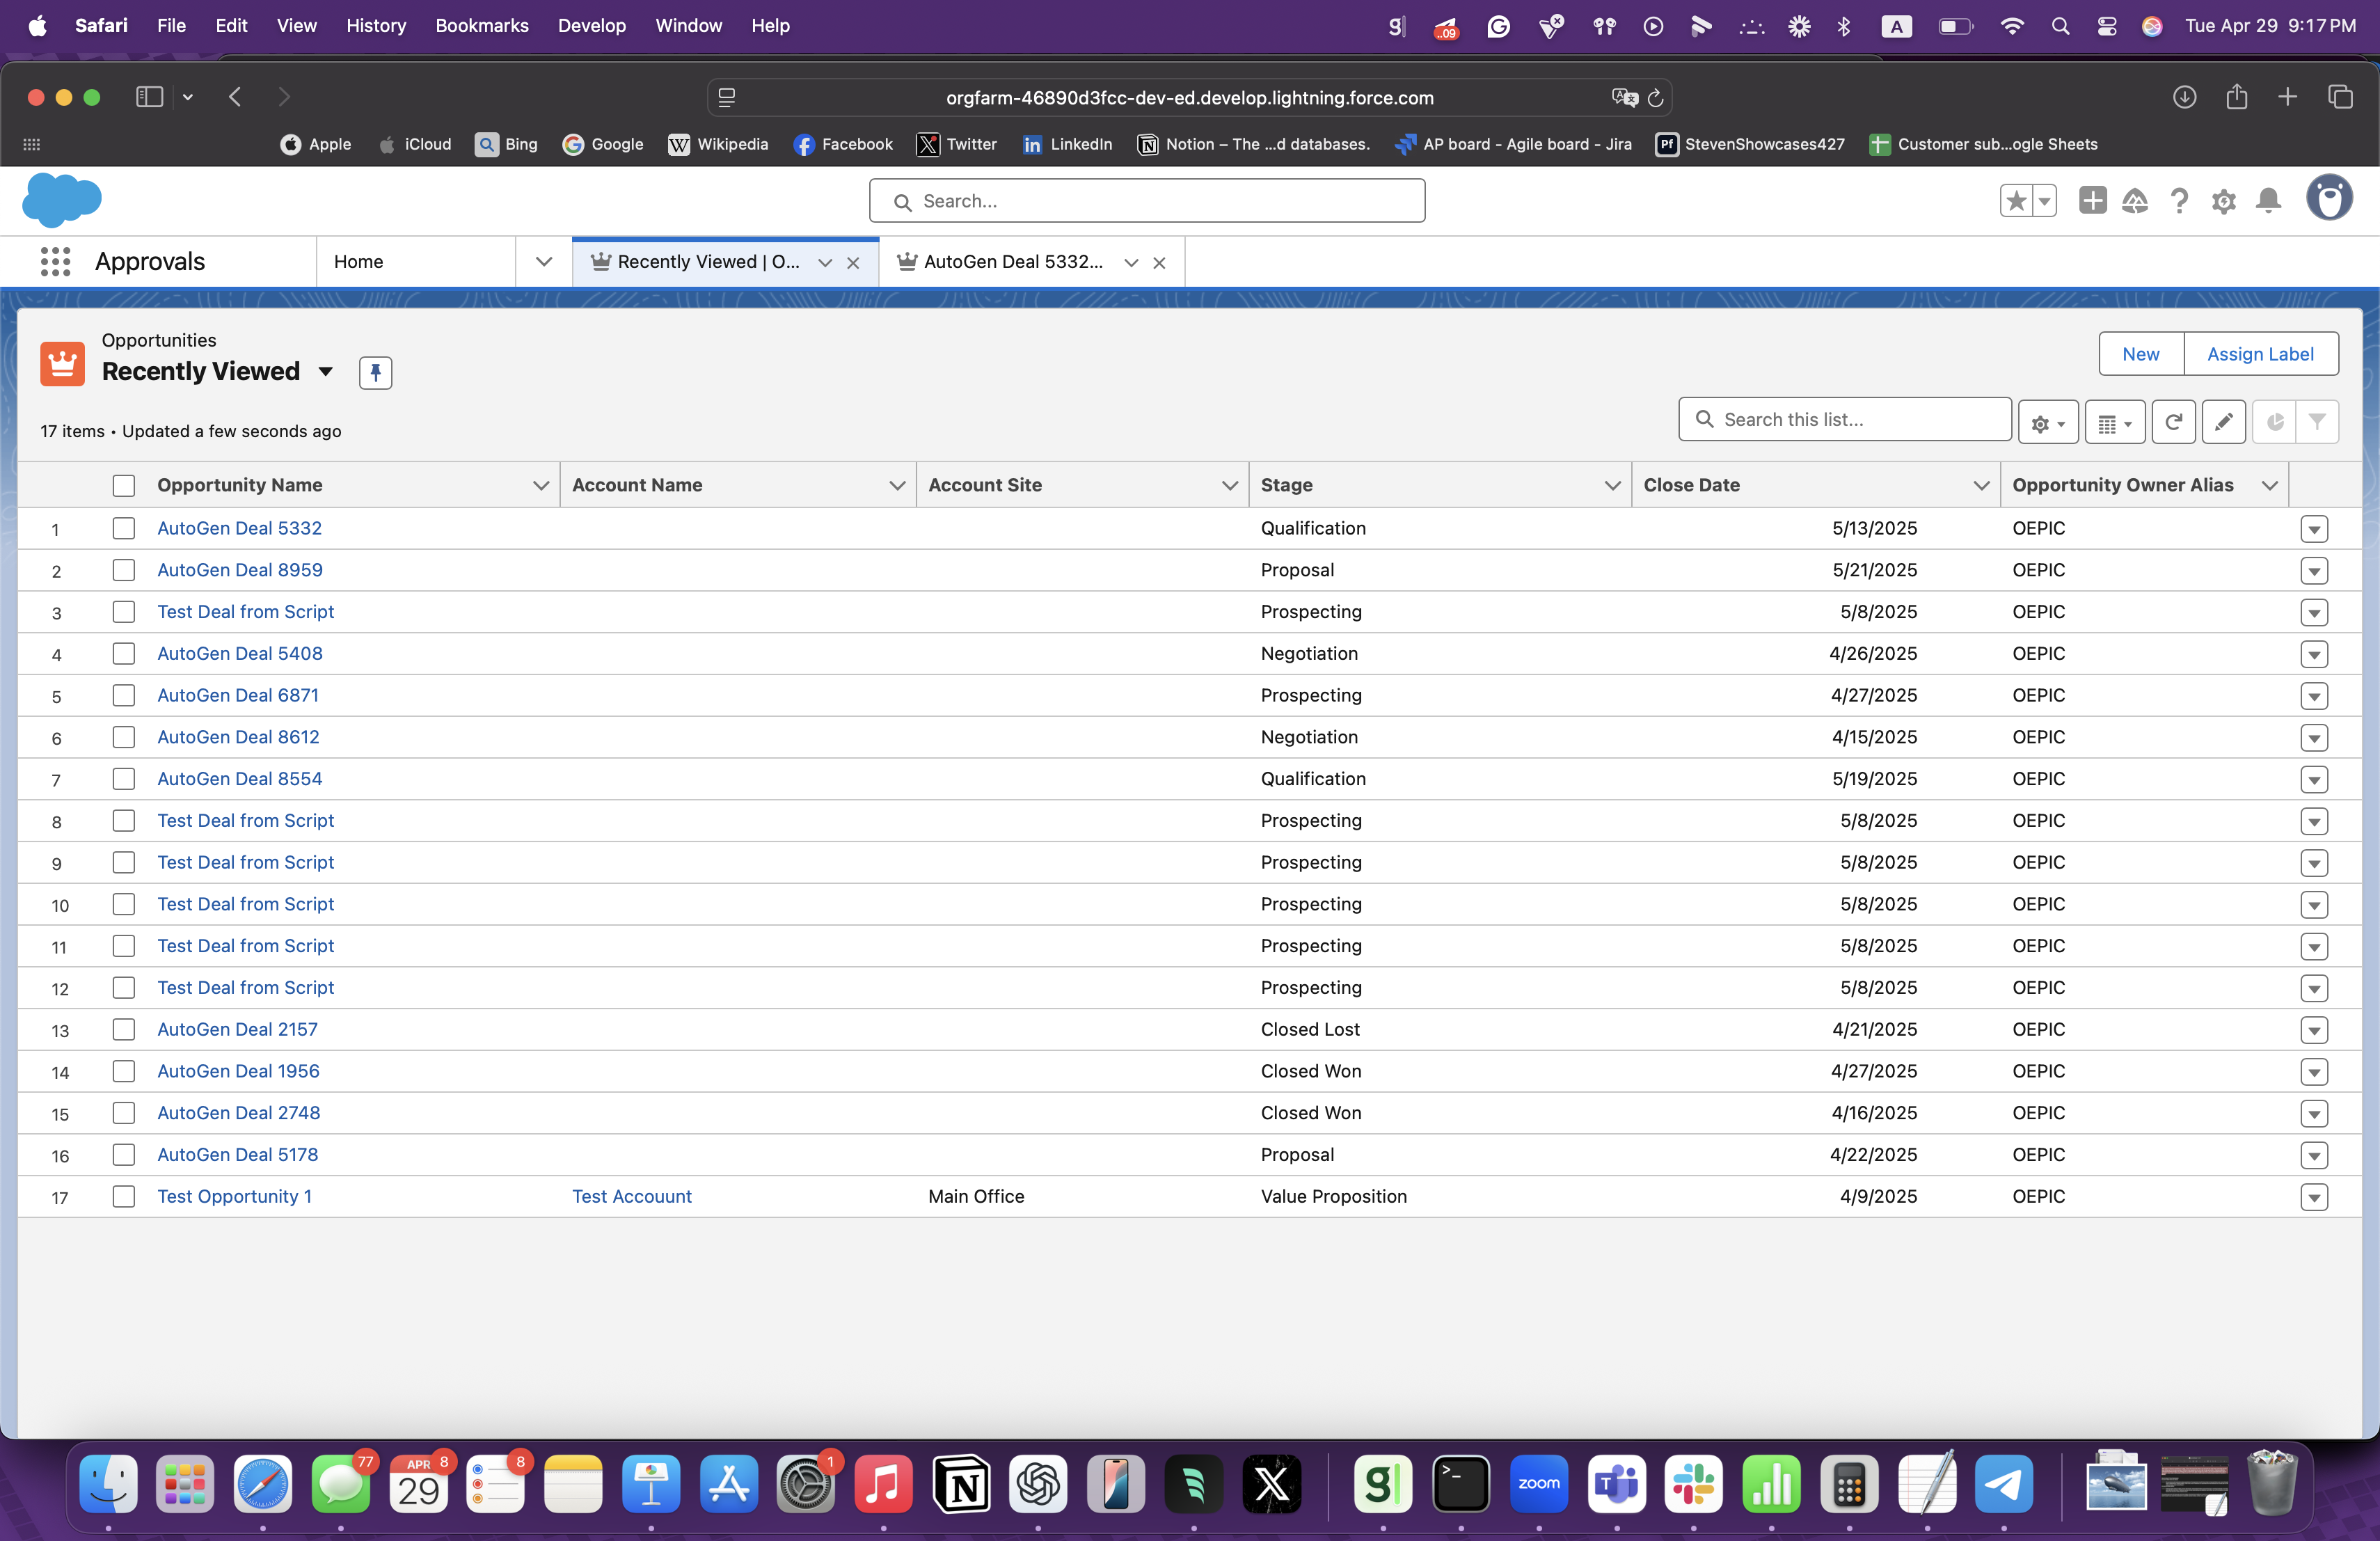Switch to the AutoGen Deal 5332 tab
The height and width of the screenshot is (1541, 2380).
coord(1012,262)
